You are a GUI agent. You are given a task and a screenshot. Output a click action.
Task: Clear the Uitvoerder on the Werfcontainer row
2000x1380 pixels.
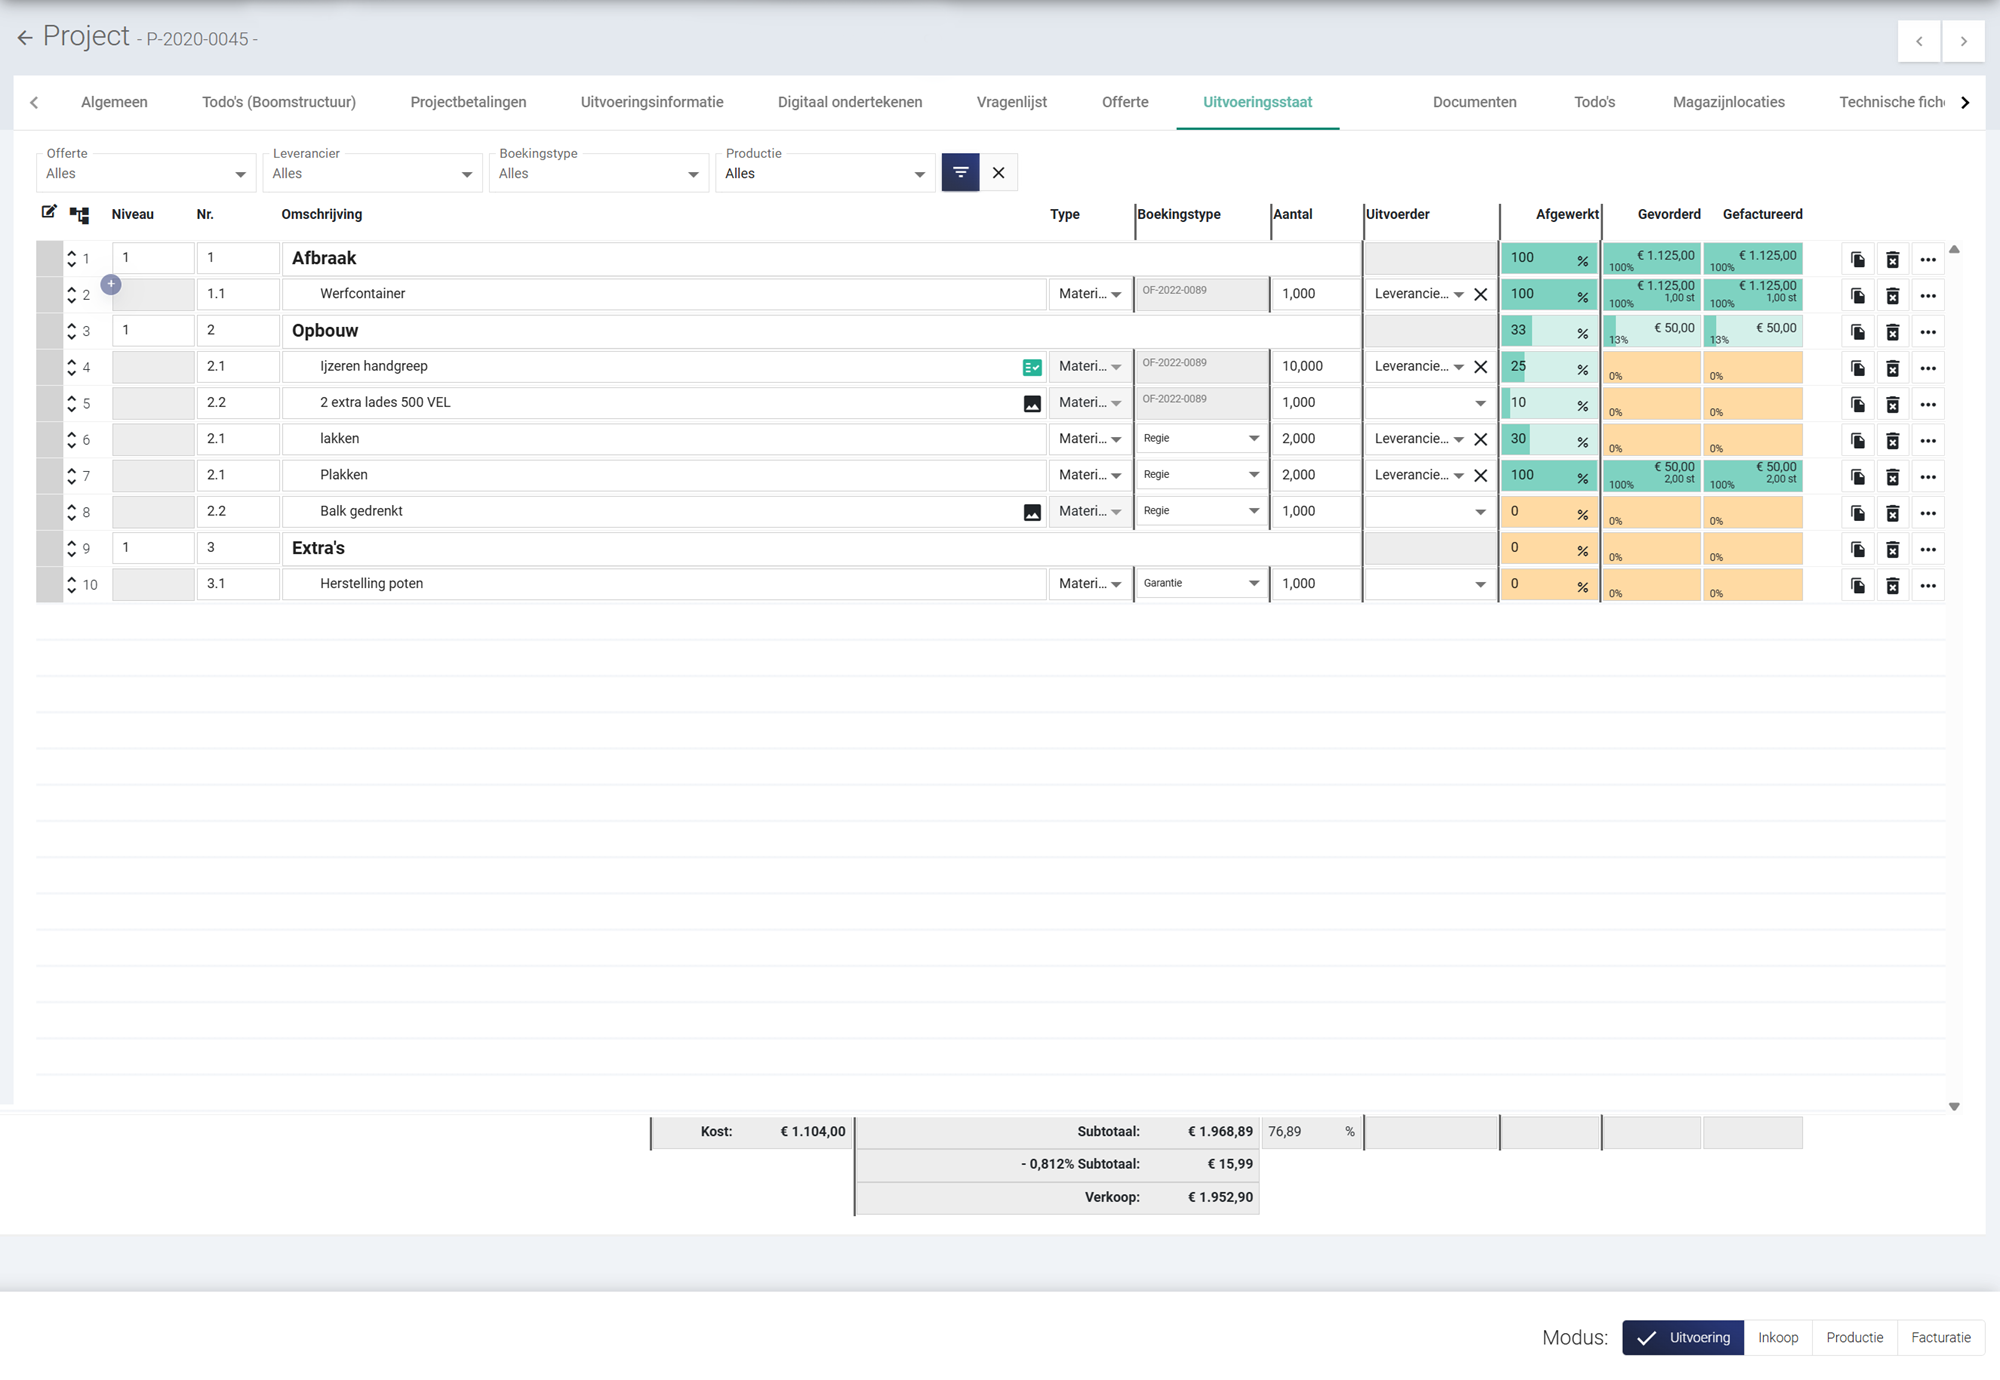[x=1481, y=294]
